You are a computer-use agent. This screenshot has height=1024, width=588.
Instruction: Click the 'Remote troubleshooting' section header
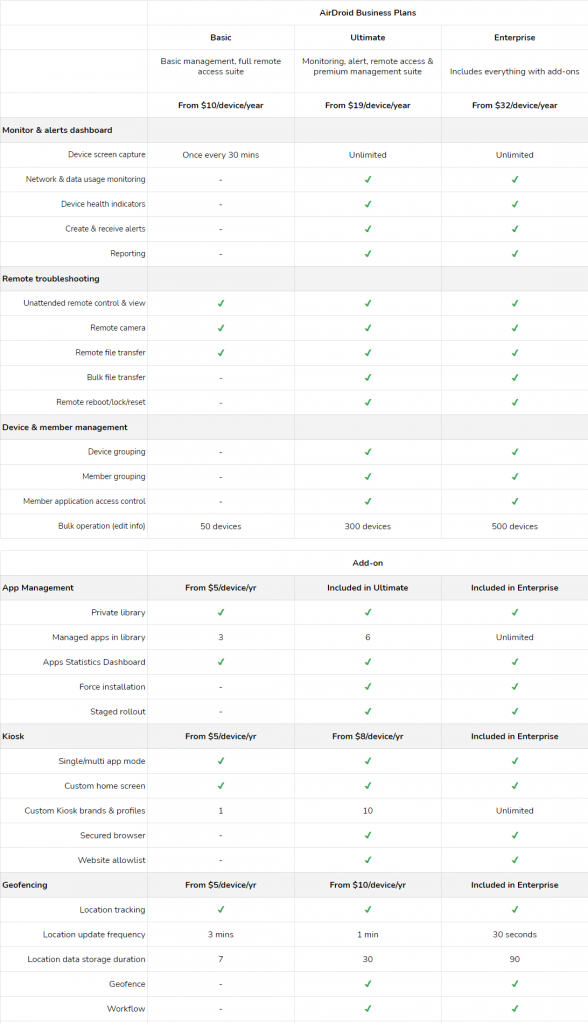click(x=51, y=279)
